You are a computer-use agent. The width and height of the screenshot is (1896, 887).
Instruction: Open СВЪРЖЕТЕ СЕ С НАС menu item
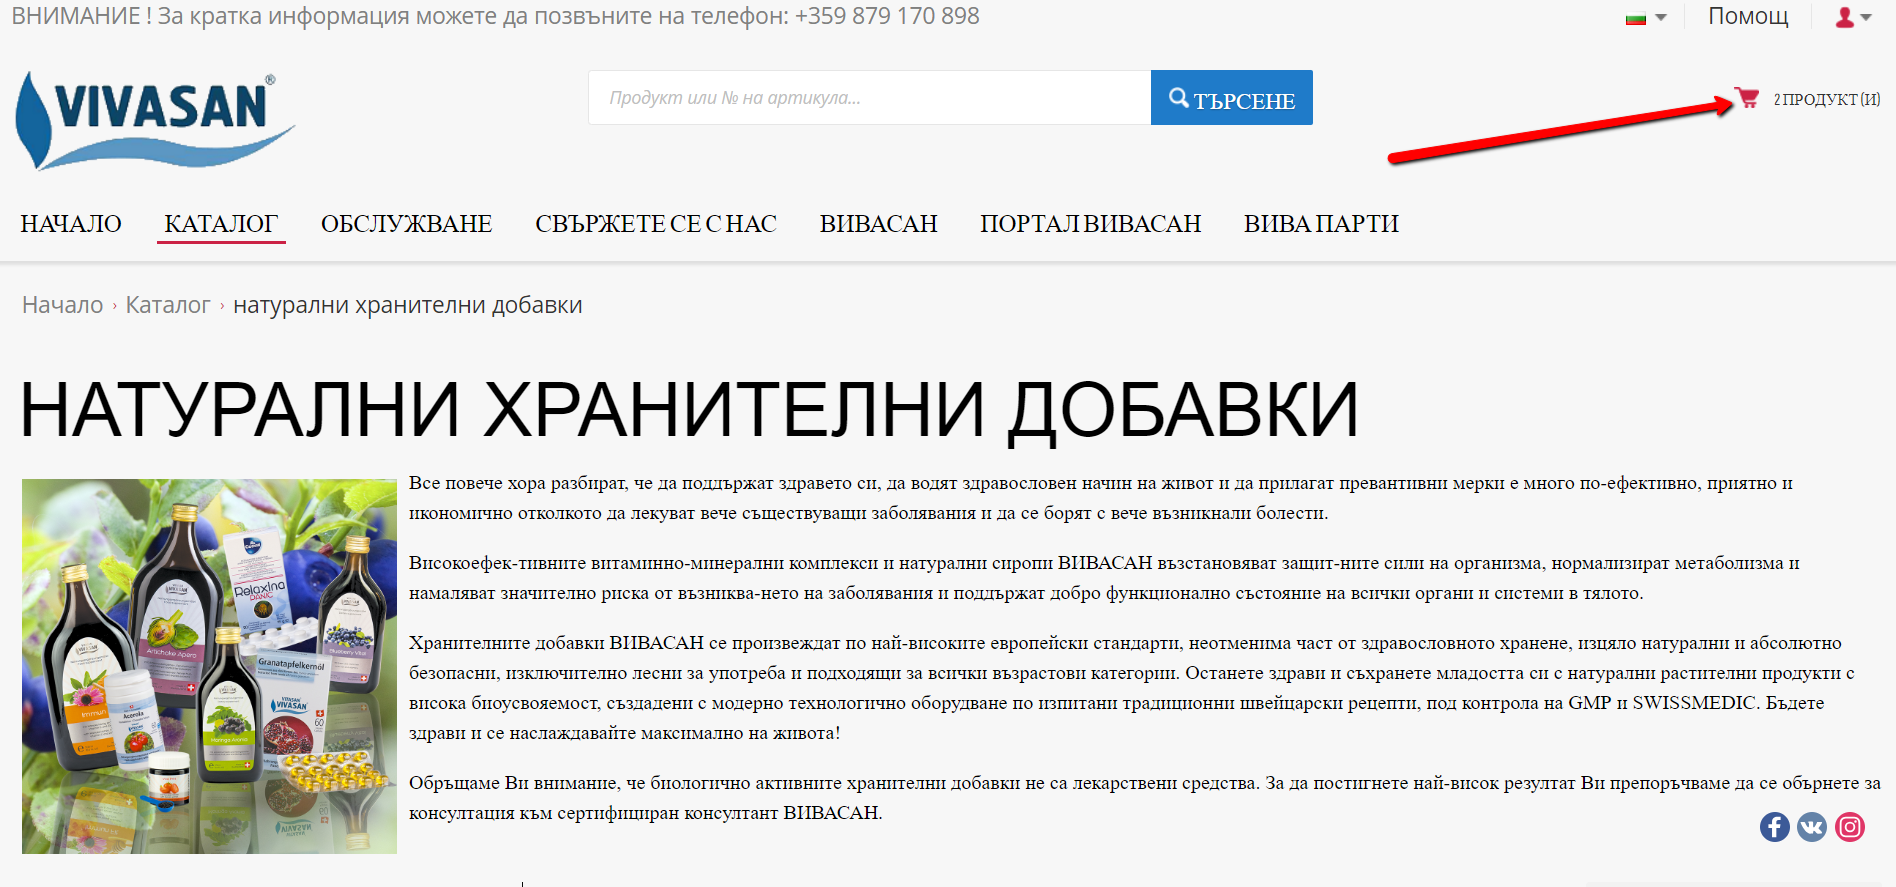tap(656, 224)
